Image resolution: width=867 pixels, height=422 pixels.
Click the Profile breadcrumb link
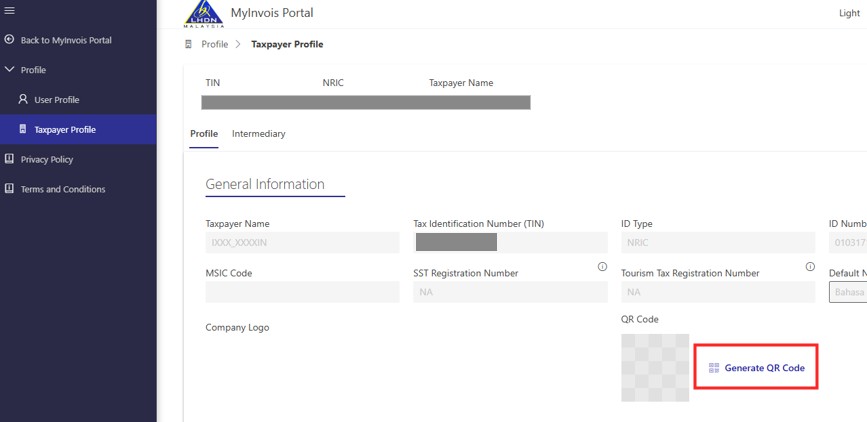click(x=214, y=44)
